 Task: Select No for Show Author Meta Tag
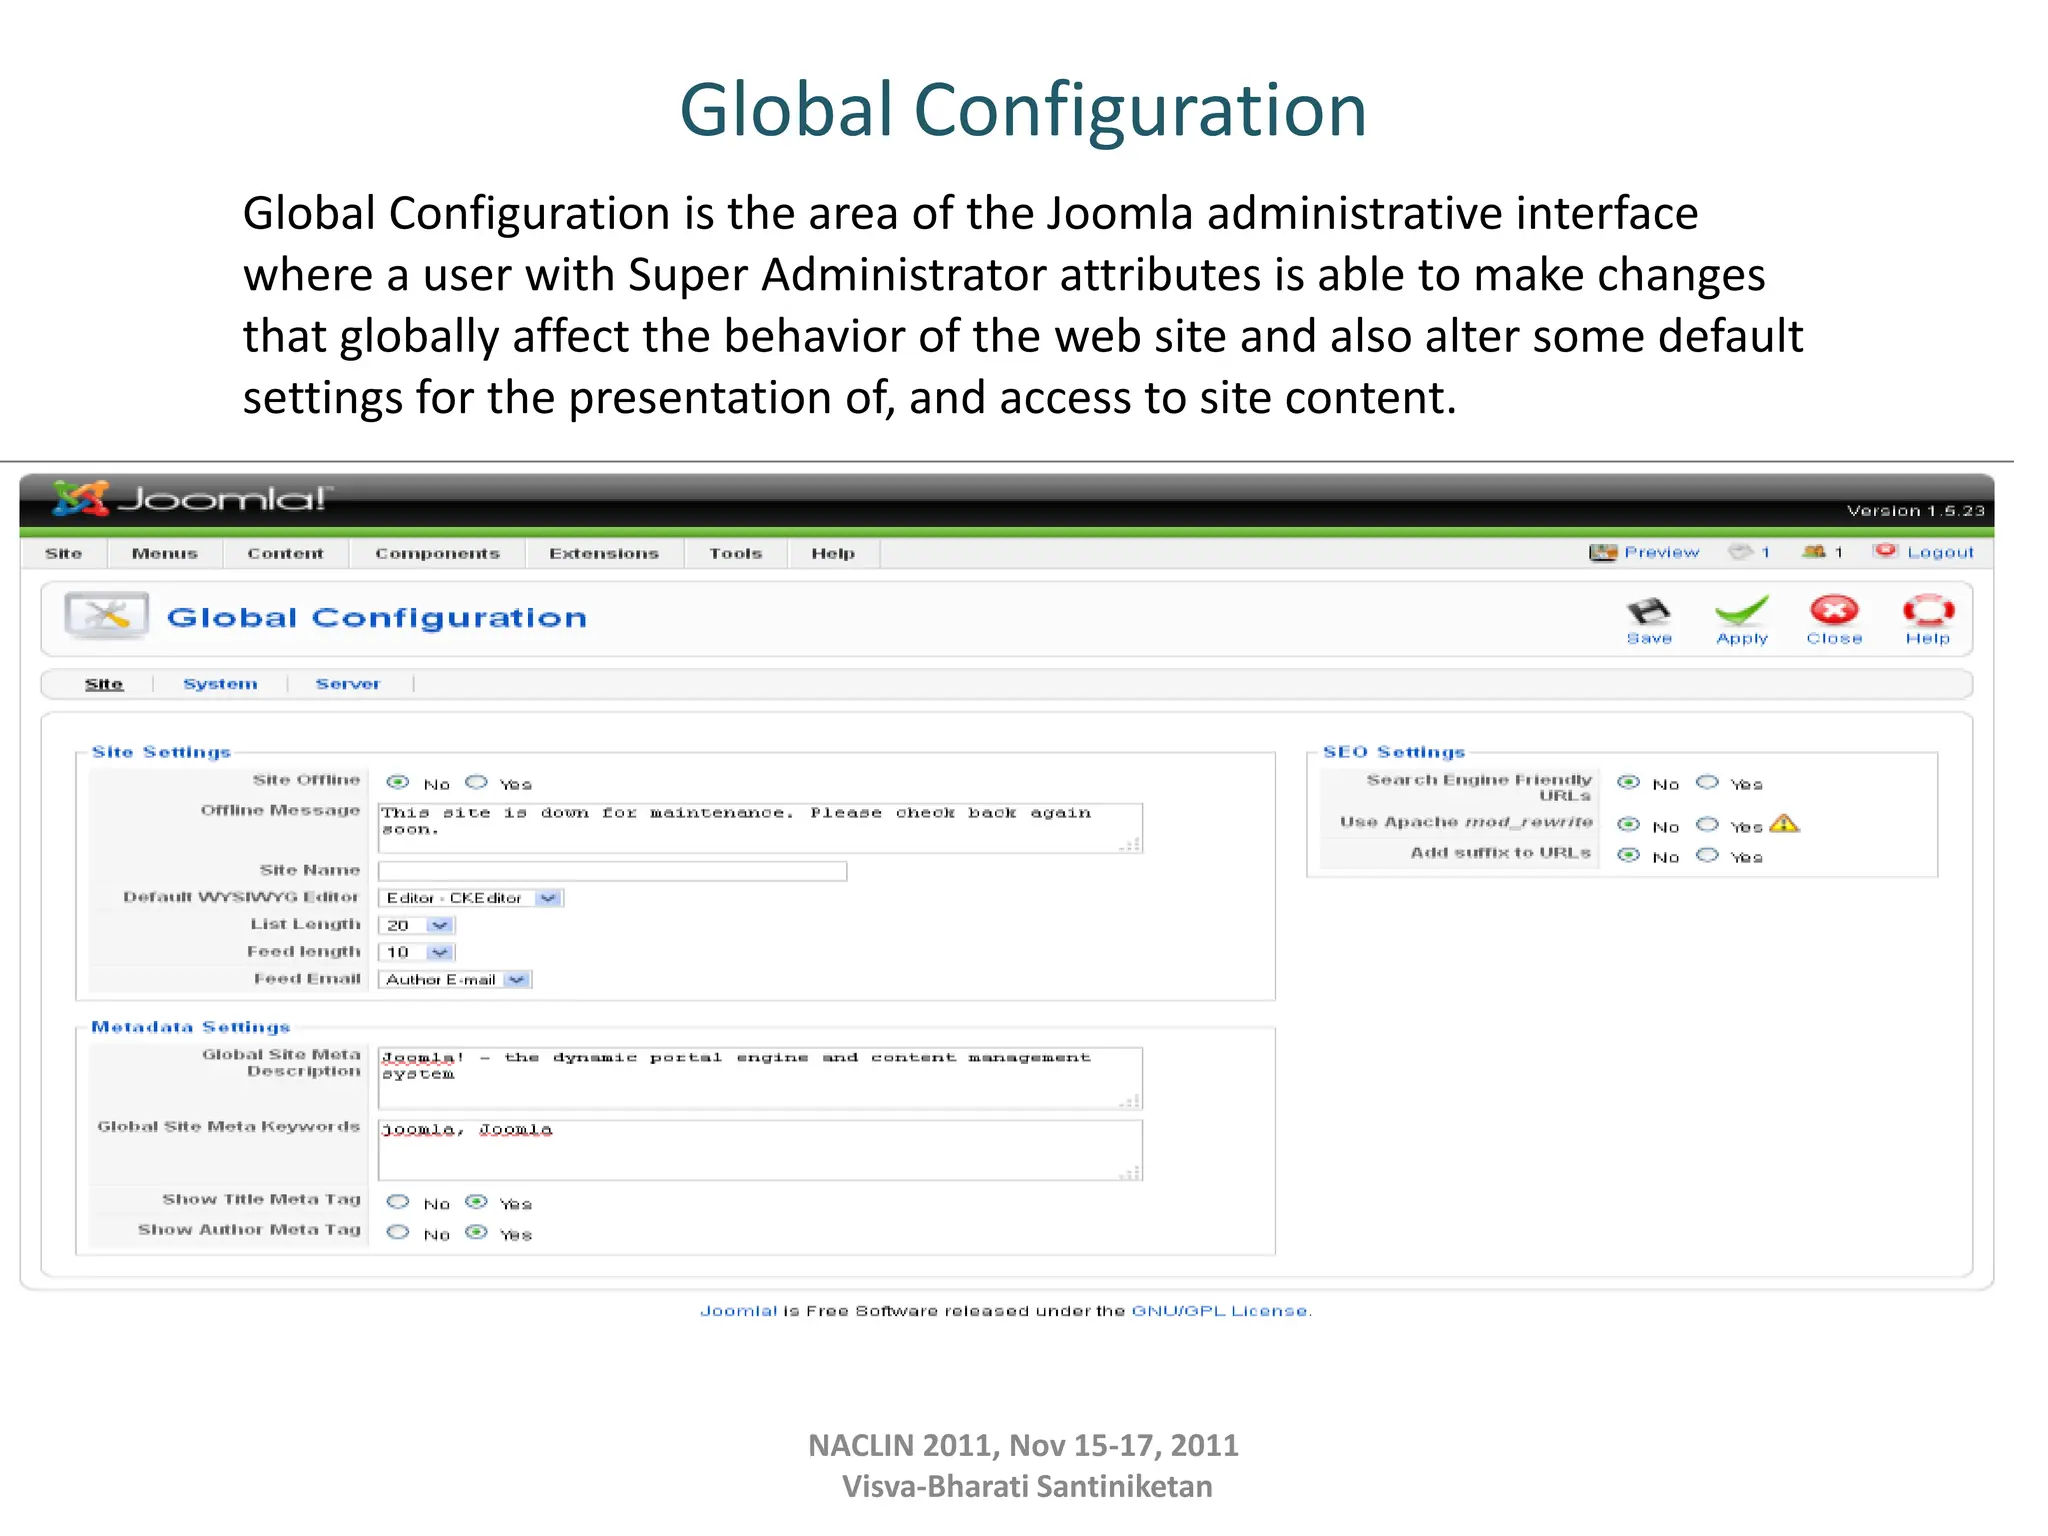[x=398, y=1233]
